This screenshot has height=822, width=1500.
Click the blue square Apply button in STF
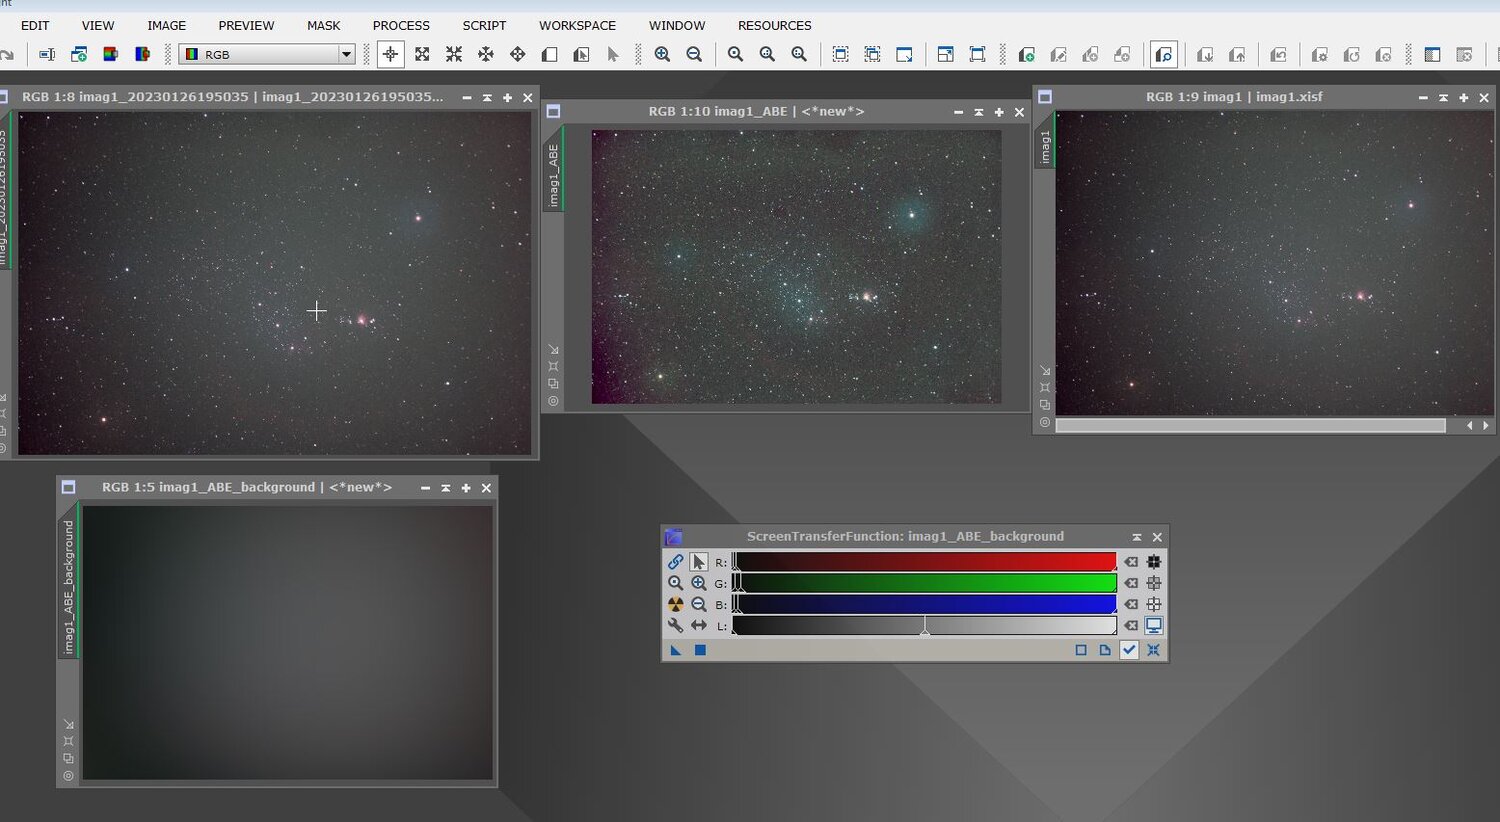[x=700, y=650]
